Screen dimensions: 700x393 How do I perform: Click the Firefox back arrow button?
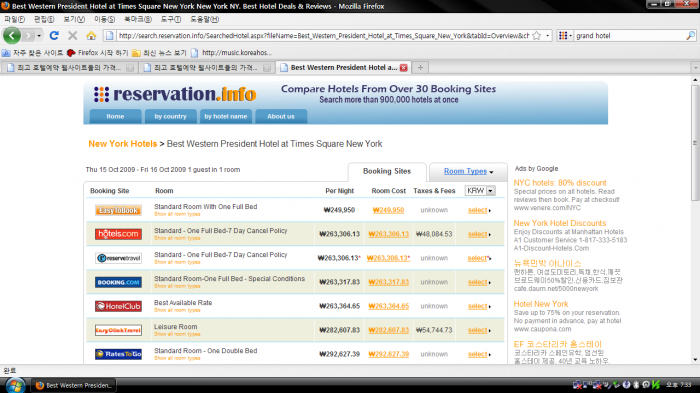click(12, 35)
